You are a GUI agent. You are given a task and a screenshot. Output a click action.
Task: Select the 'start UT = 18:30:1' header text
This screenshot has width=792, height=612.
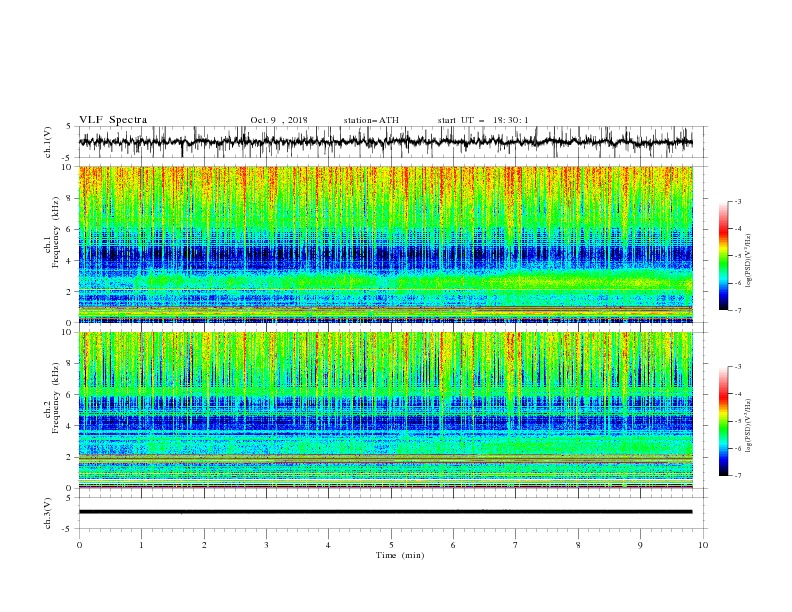click(x=483, y=120)
